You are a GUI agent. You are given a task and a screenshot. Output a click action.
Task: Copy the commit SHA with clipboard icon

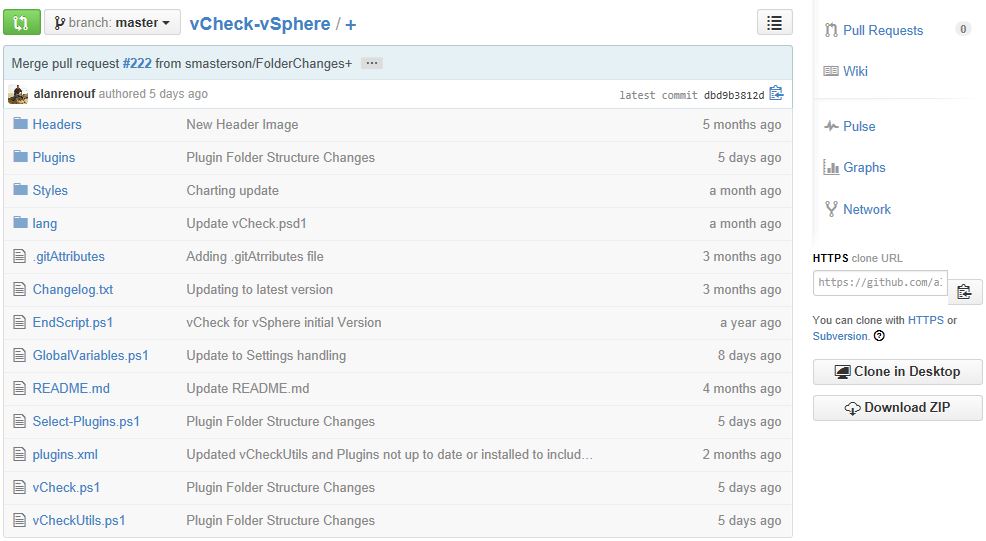click(x=777, y=94)
